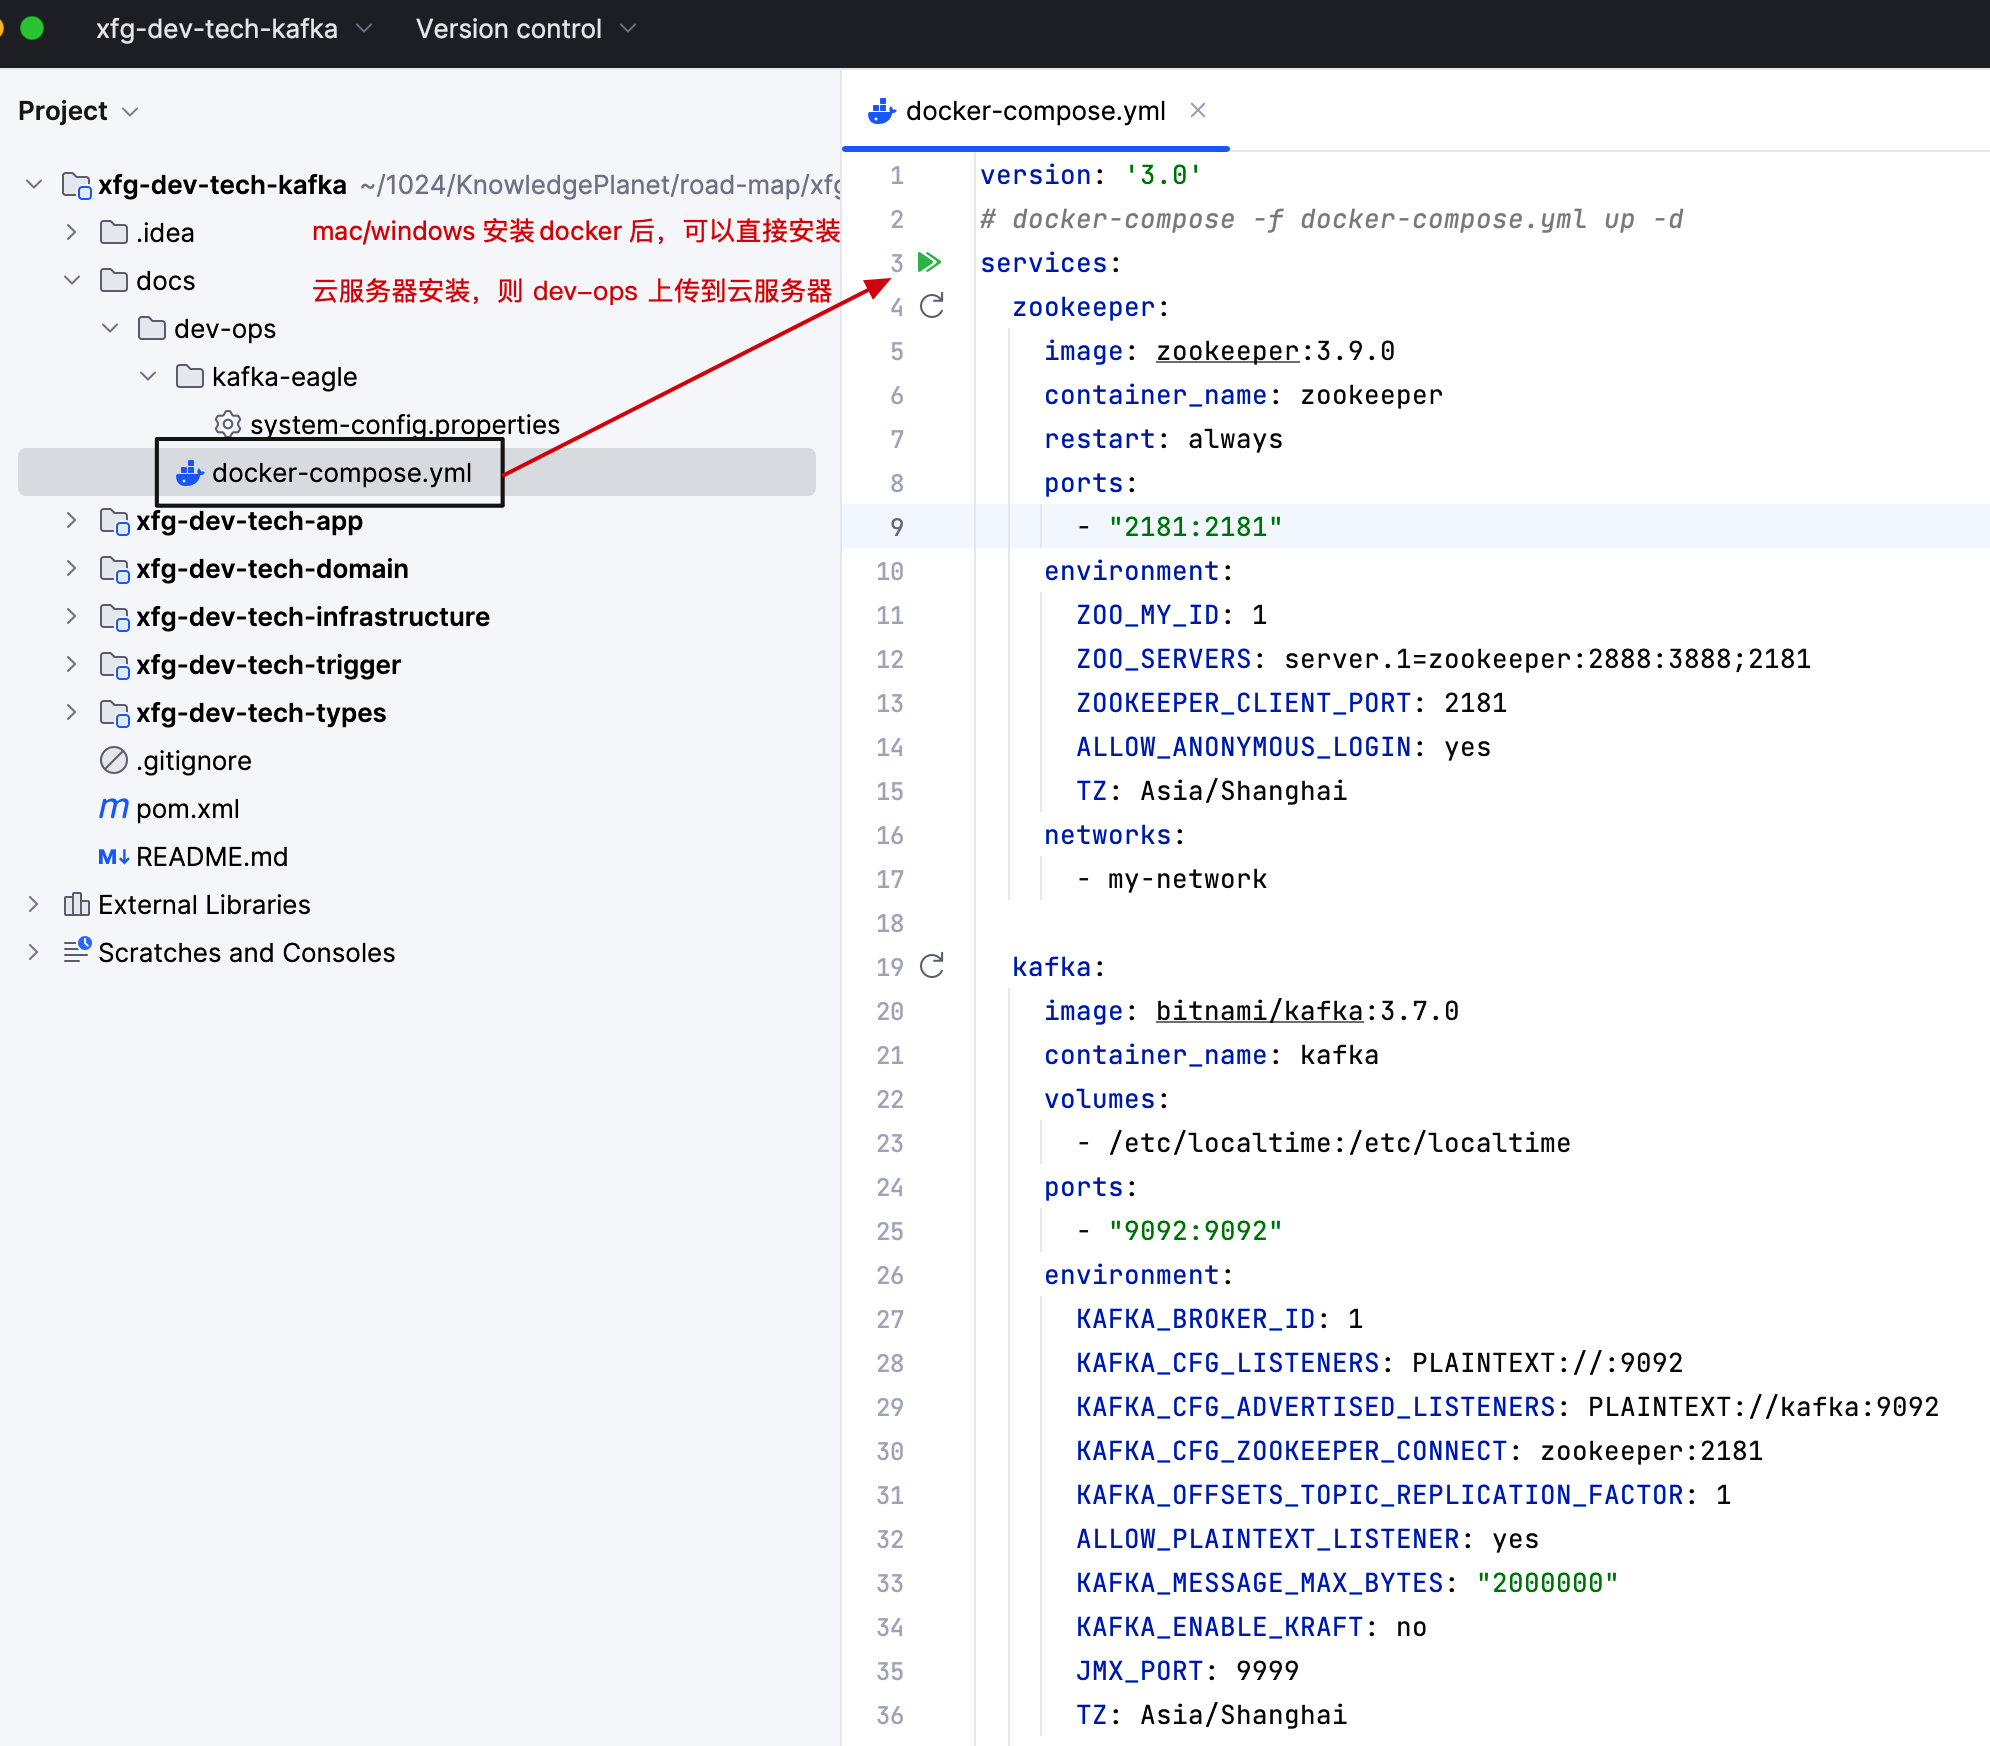The image size is (1990, 1746).
Task: Collapse the docs folder
Action: [72, 281]
